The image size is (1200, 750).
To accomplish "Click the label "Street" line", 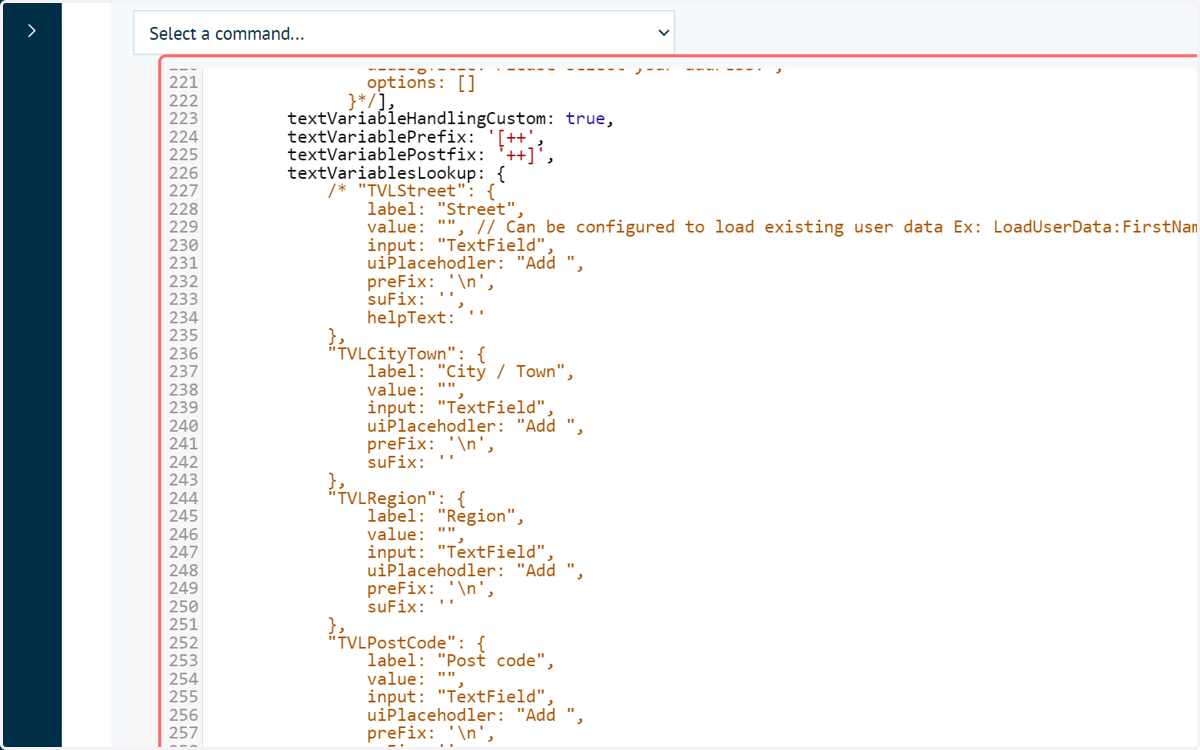I will tap(446, 209).
